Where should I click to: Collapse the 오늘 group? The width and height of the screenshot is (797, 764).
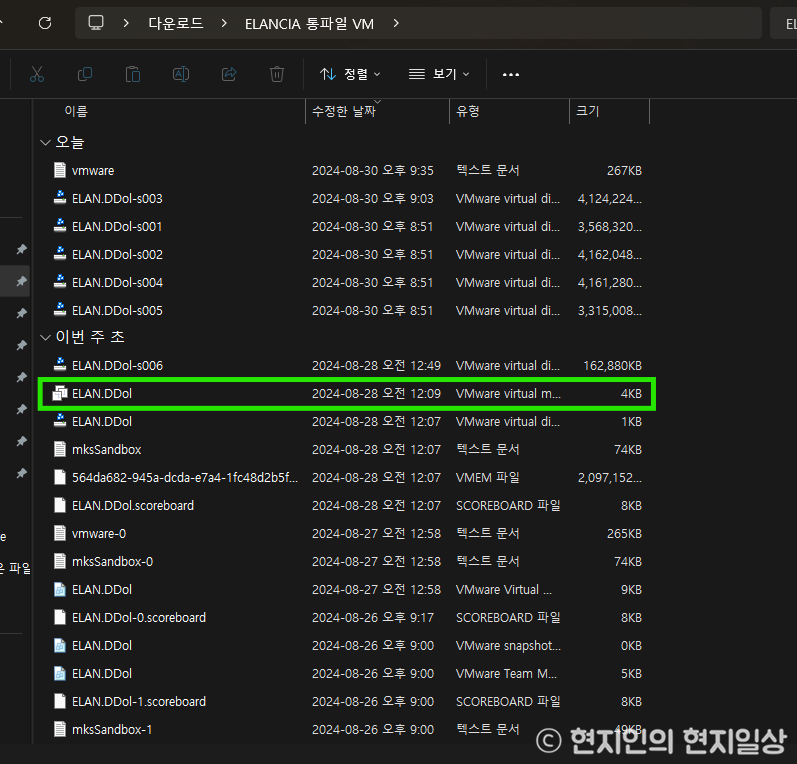click(45, 142)
